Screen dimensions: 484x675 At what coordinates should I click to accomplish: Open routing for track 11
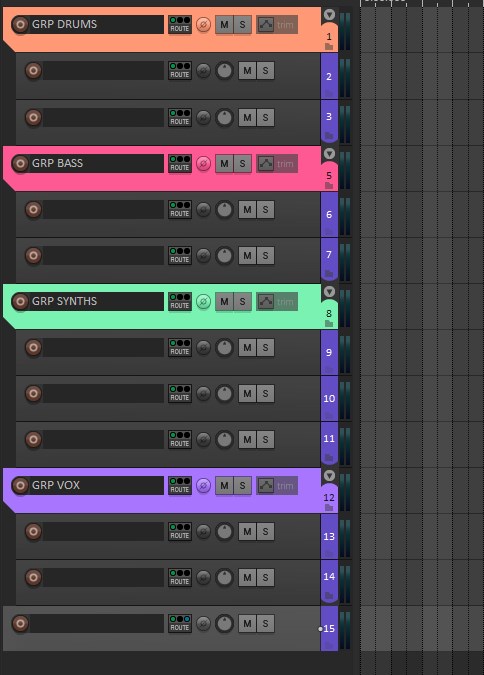pyautogui.click(x=180, y=440)
